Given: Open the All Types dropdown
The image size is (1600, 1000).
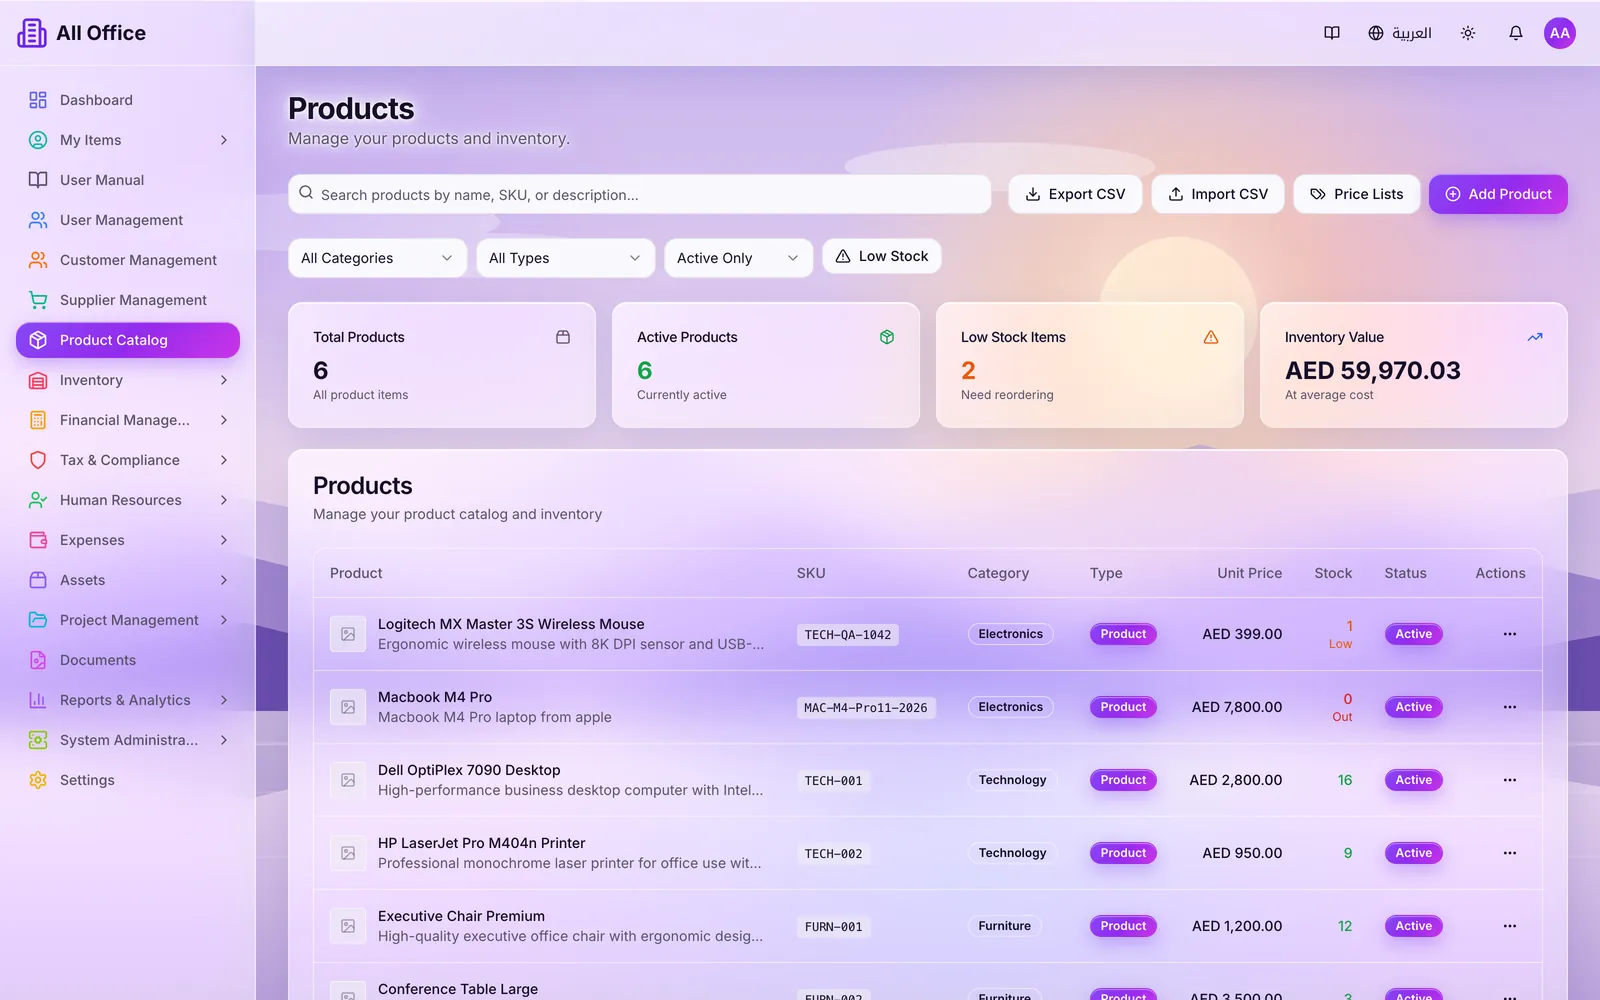Looking at the screenshot, I should [565, 258].
